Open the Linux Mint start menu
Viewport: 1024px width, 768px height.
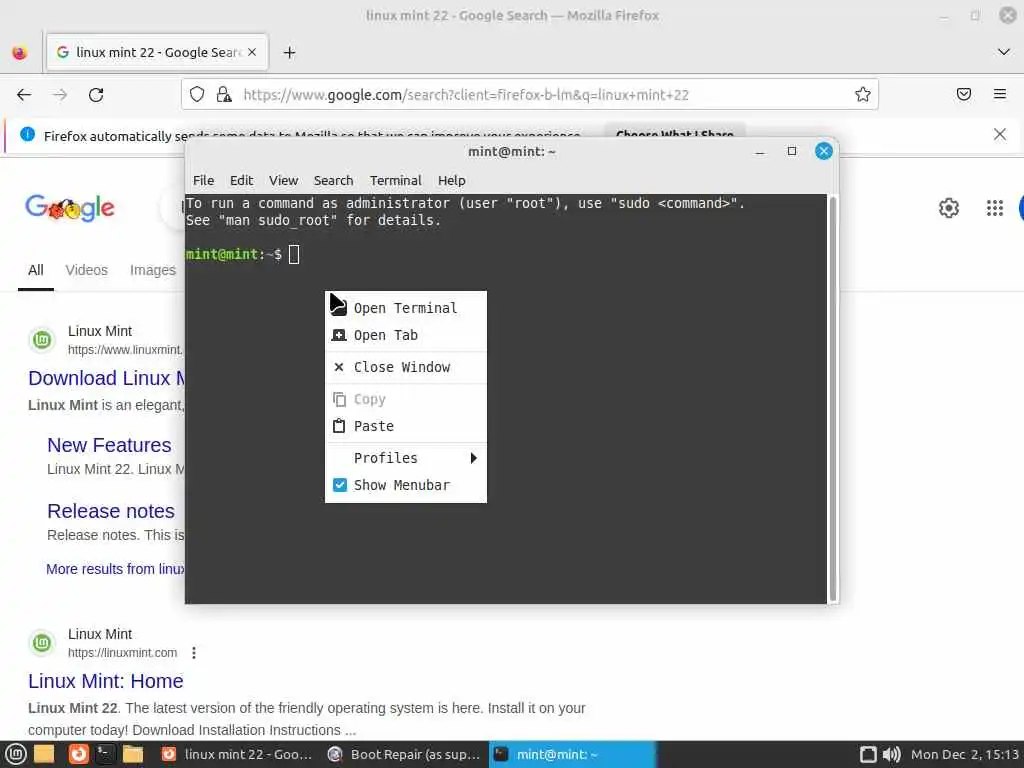point(16,754)
